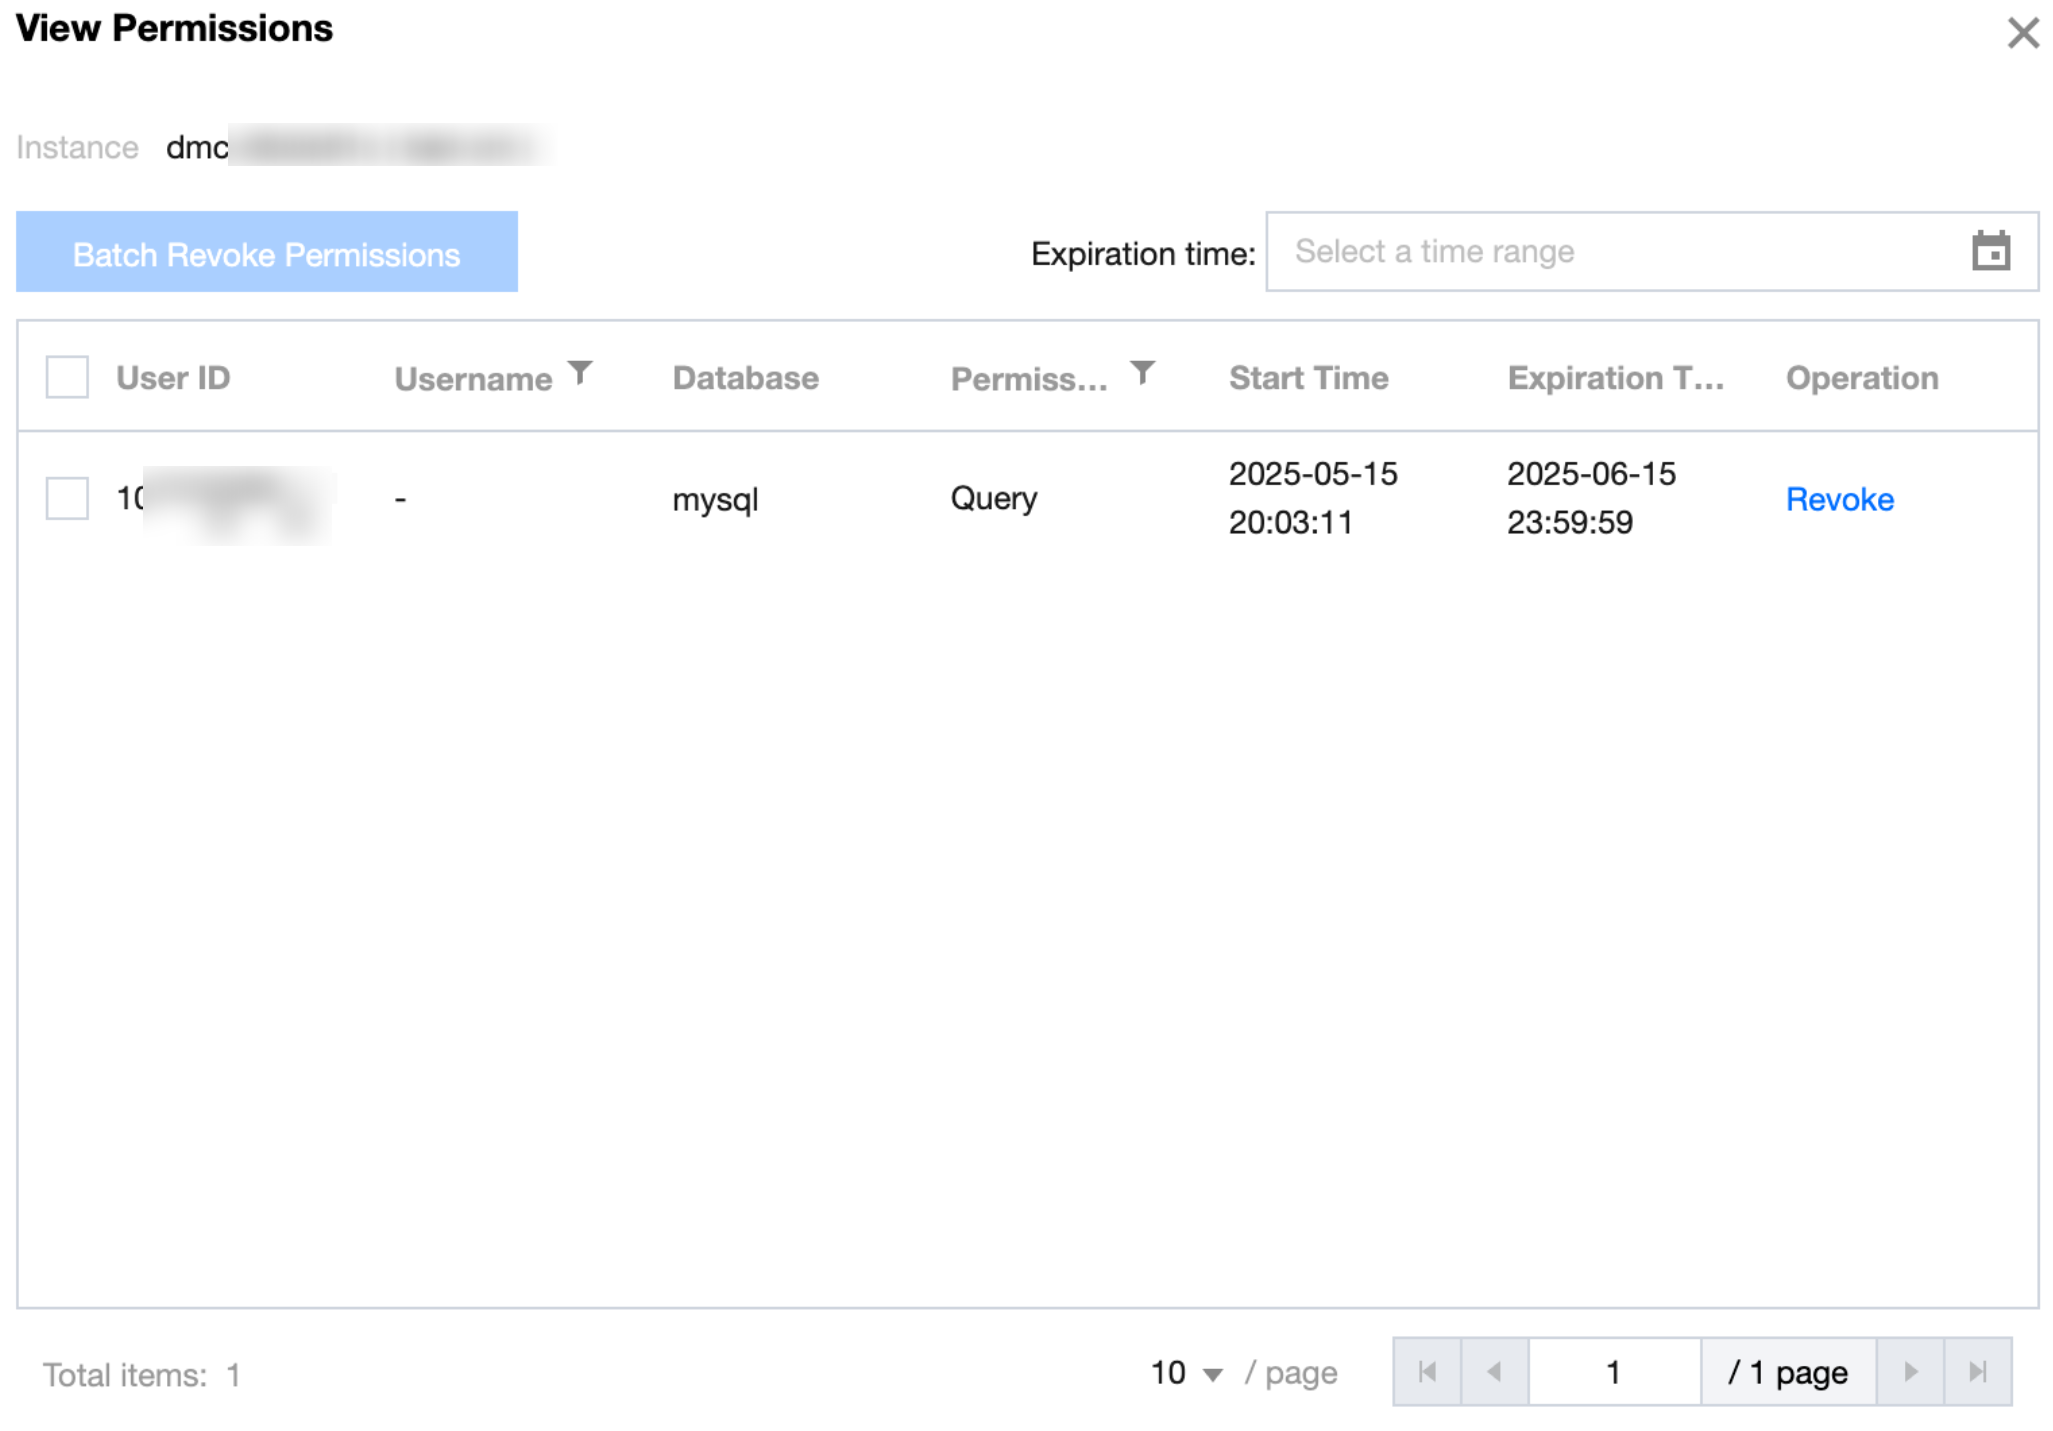Viewport: 2053px width, 1431px height.
Task: Revoke the mysql Query permission
Action: (1839, 499)
